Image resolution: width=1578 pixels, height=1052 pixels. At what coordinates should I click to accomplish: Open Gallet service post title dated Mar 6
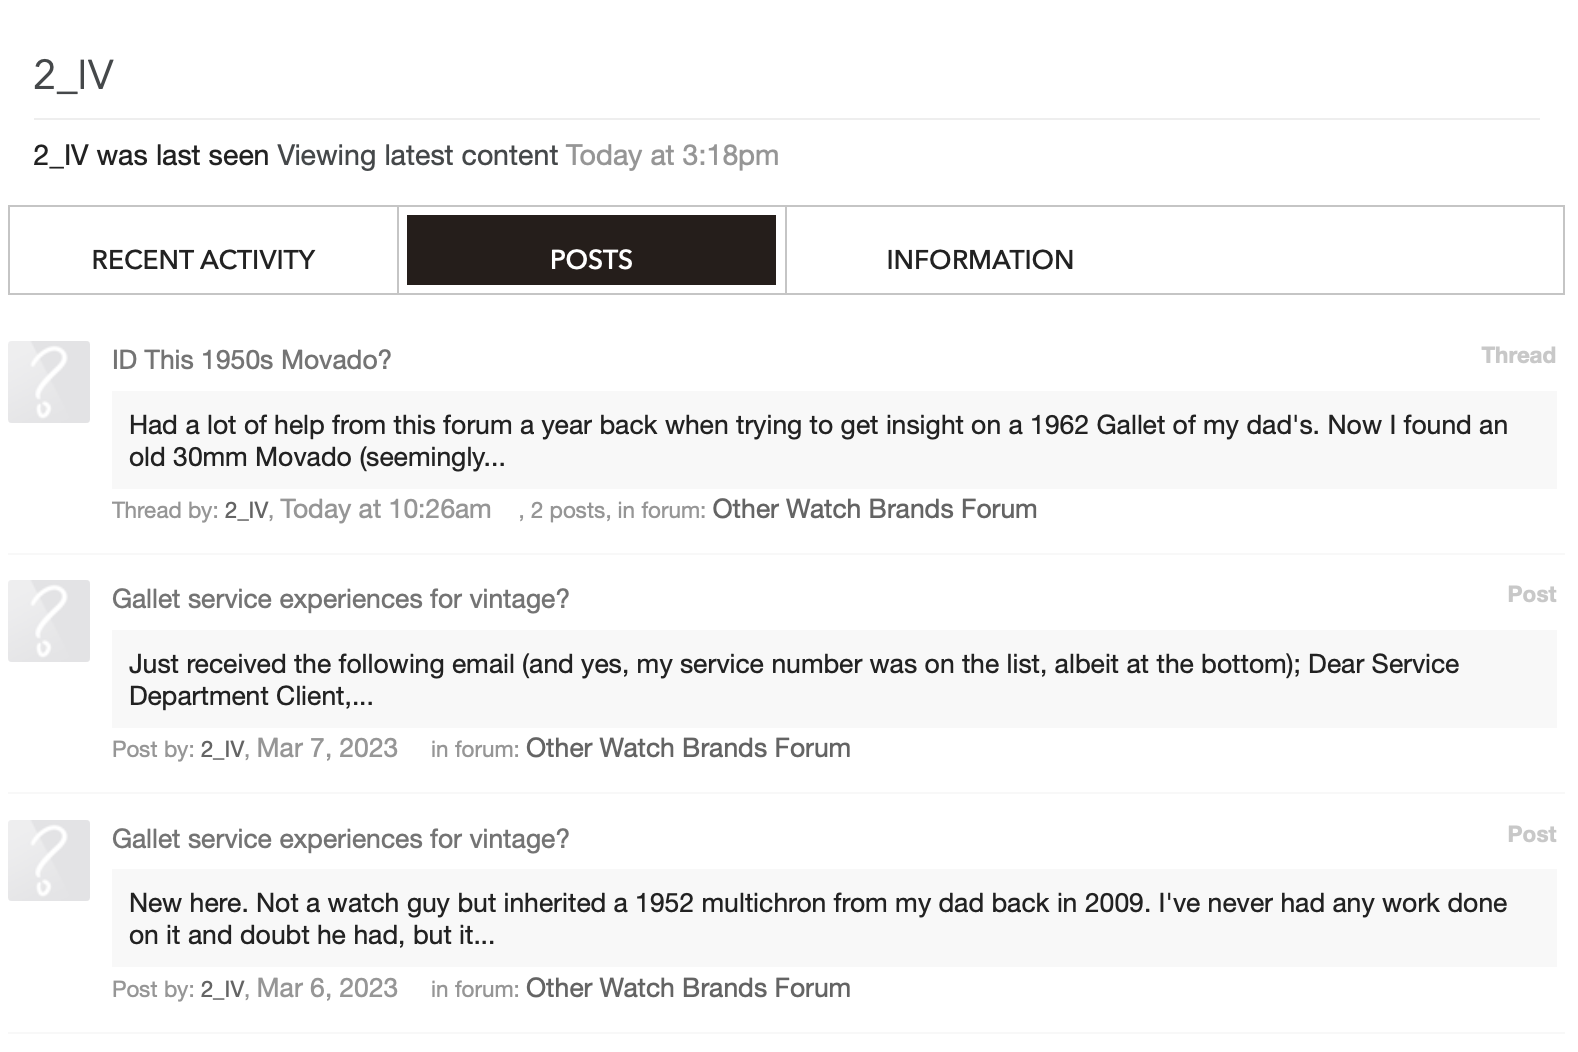click(x=340, y=839)
